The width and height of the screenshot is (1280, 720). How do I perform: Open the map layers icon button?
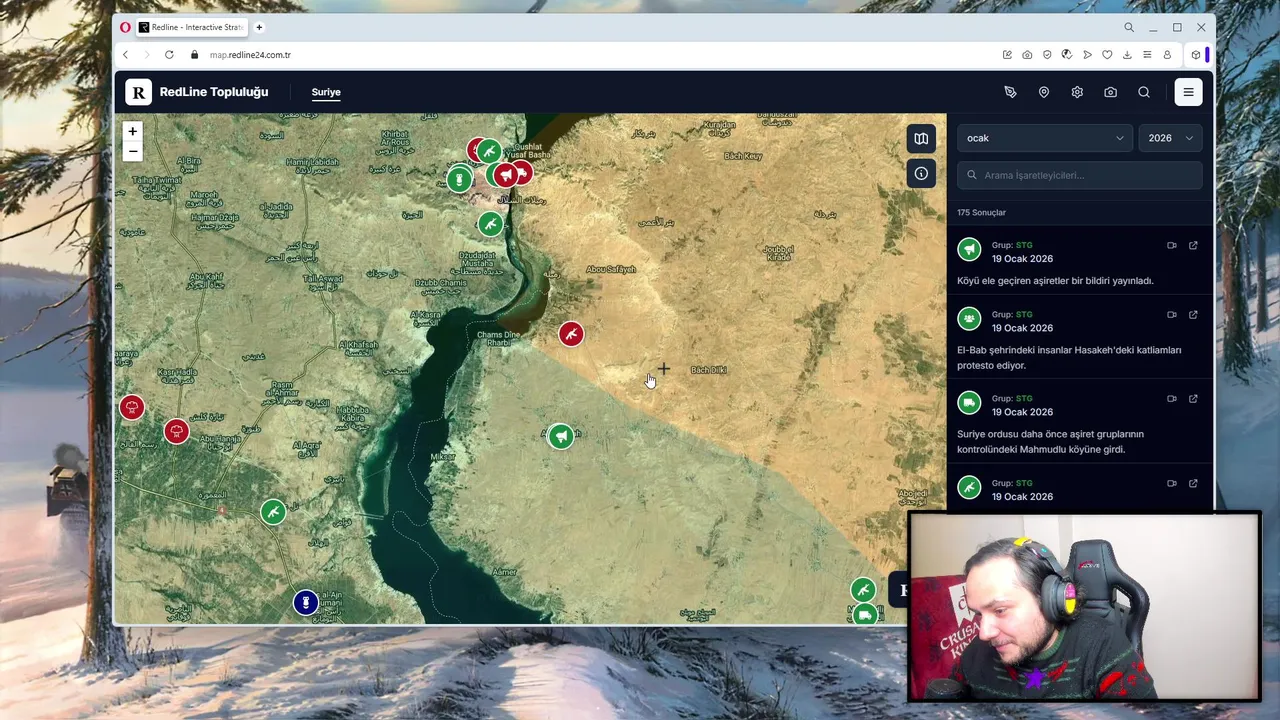[921, 139]
